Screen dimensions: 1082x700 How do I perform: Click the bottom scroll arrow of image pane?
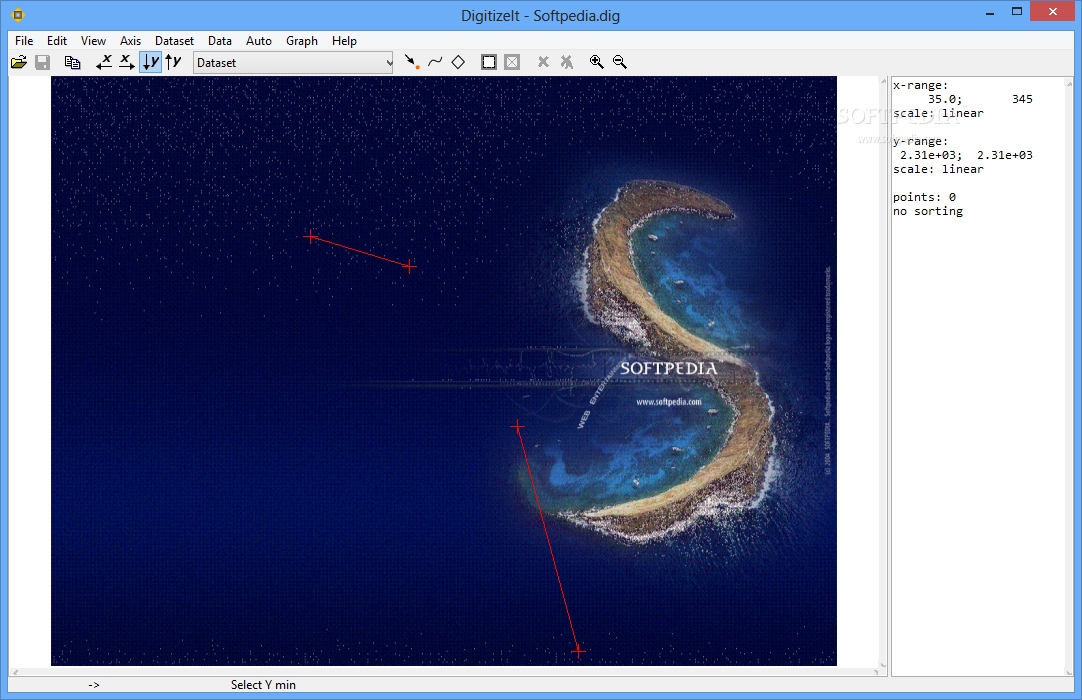883,664
